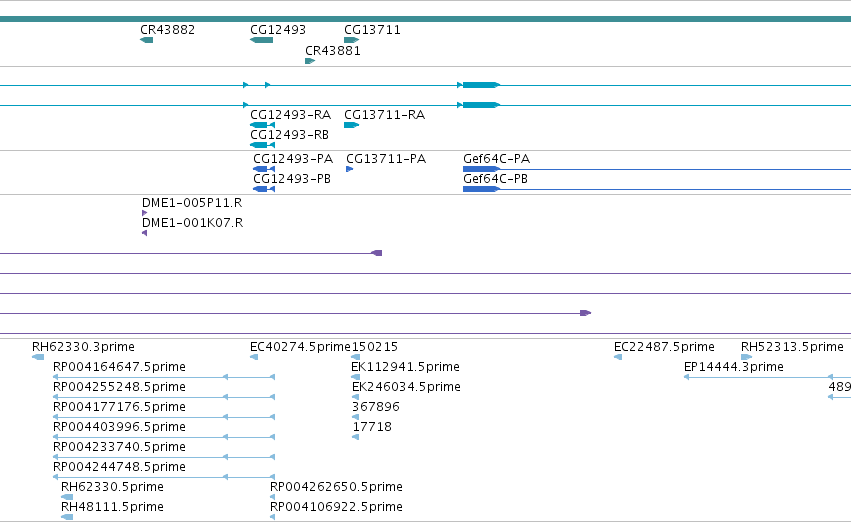Viewport: 851px width, 522px height.
Task: Click the DME1-001K07.R feature label
Action: (193, 223)
